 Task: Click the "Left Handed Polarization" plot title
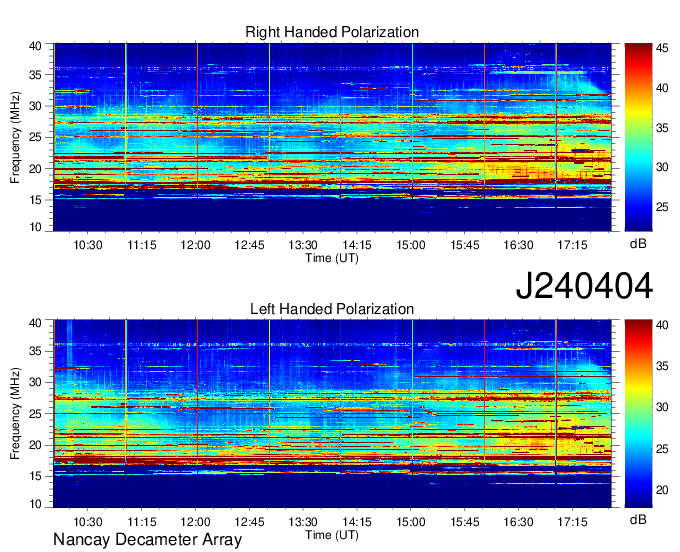(x=332, y=309)
